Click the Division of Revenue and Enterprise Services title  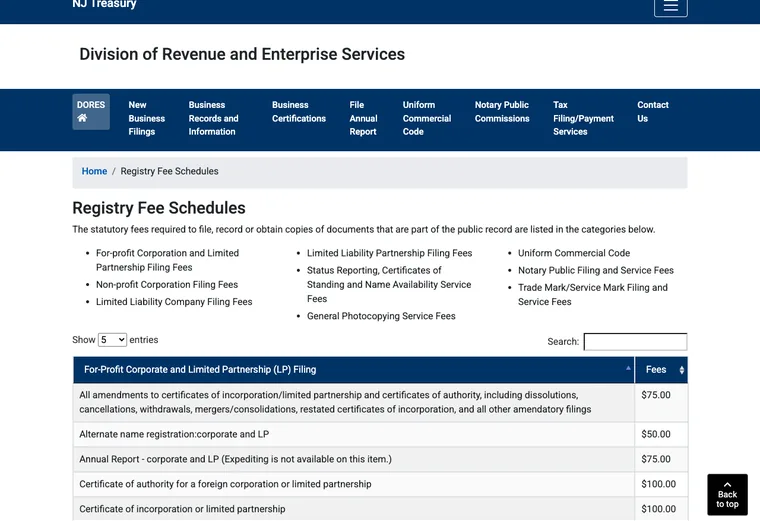[x=242, y=54]
